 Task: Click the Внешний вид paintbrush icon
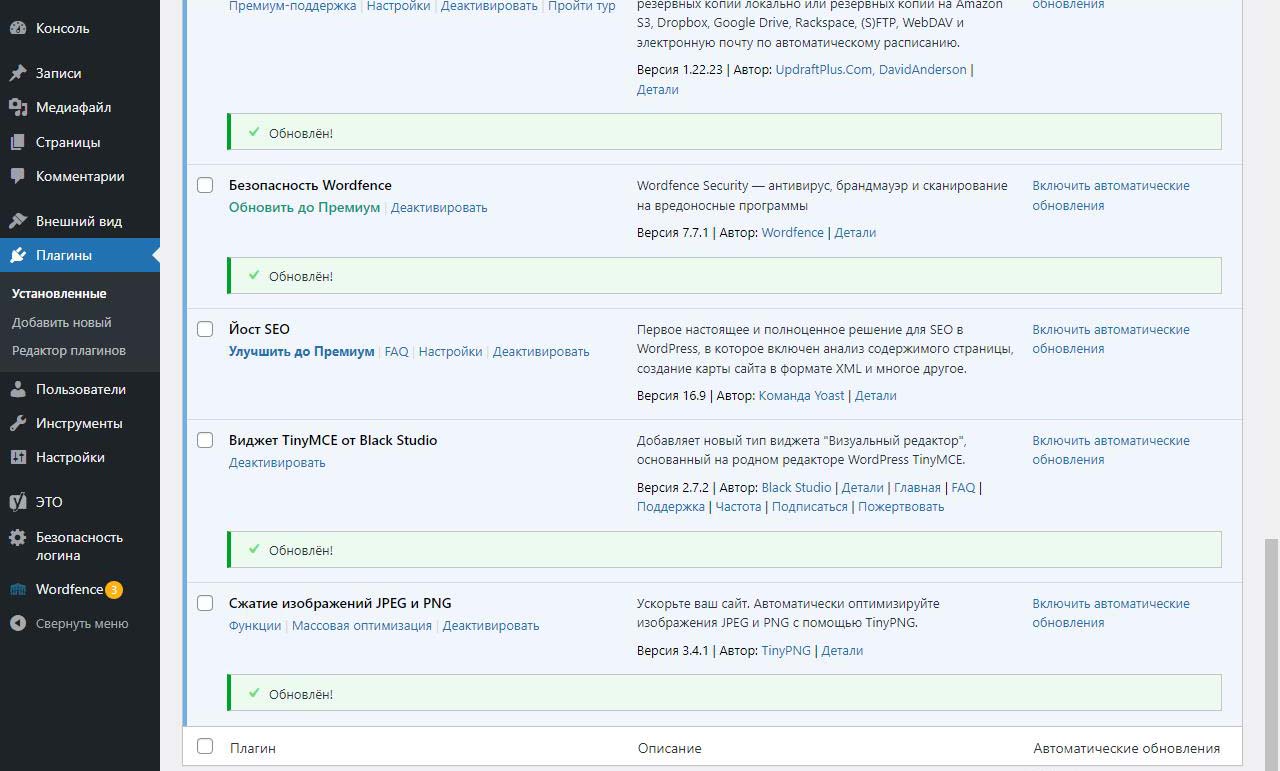point(18,221)
